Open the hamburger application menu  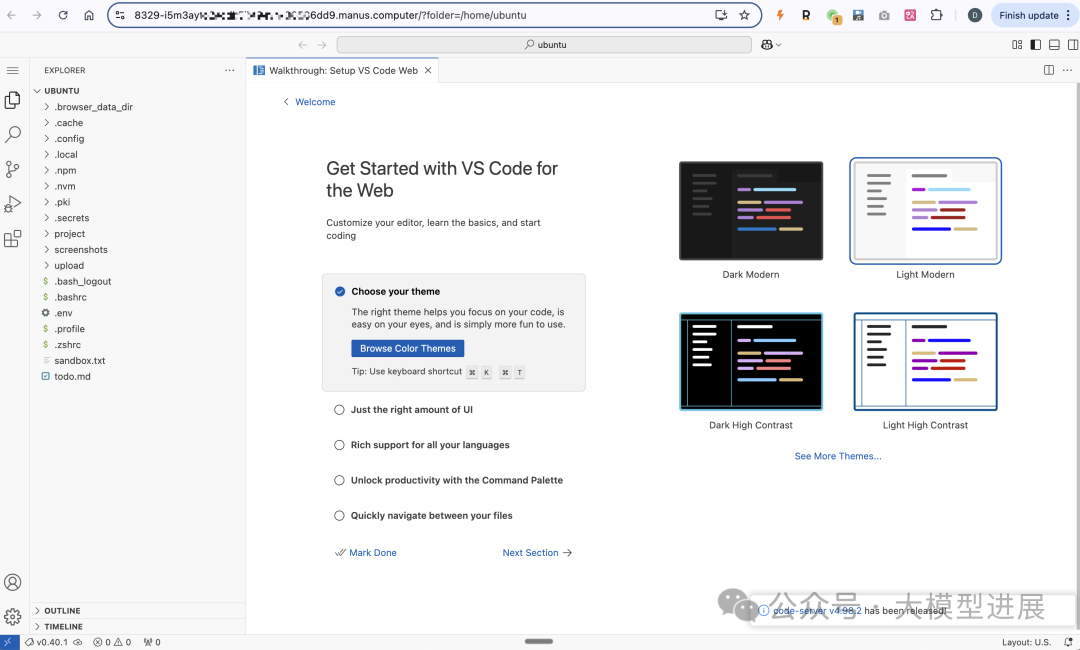tap(12, 70)
